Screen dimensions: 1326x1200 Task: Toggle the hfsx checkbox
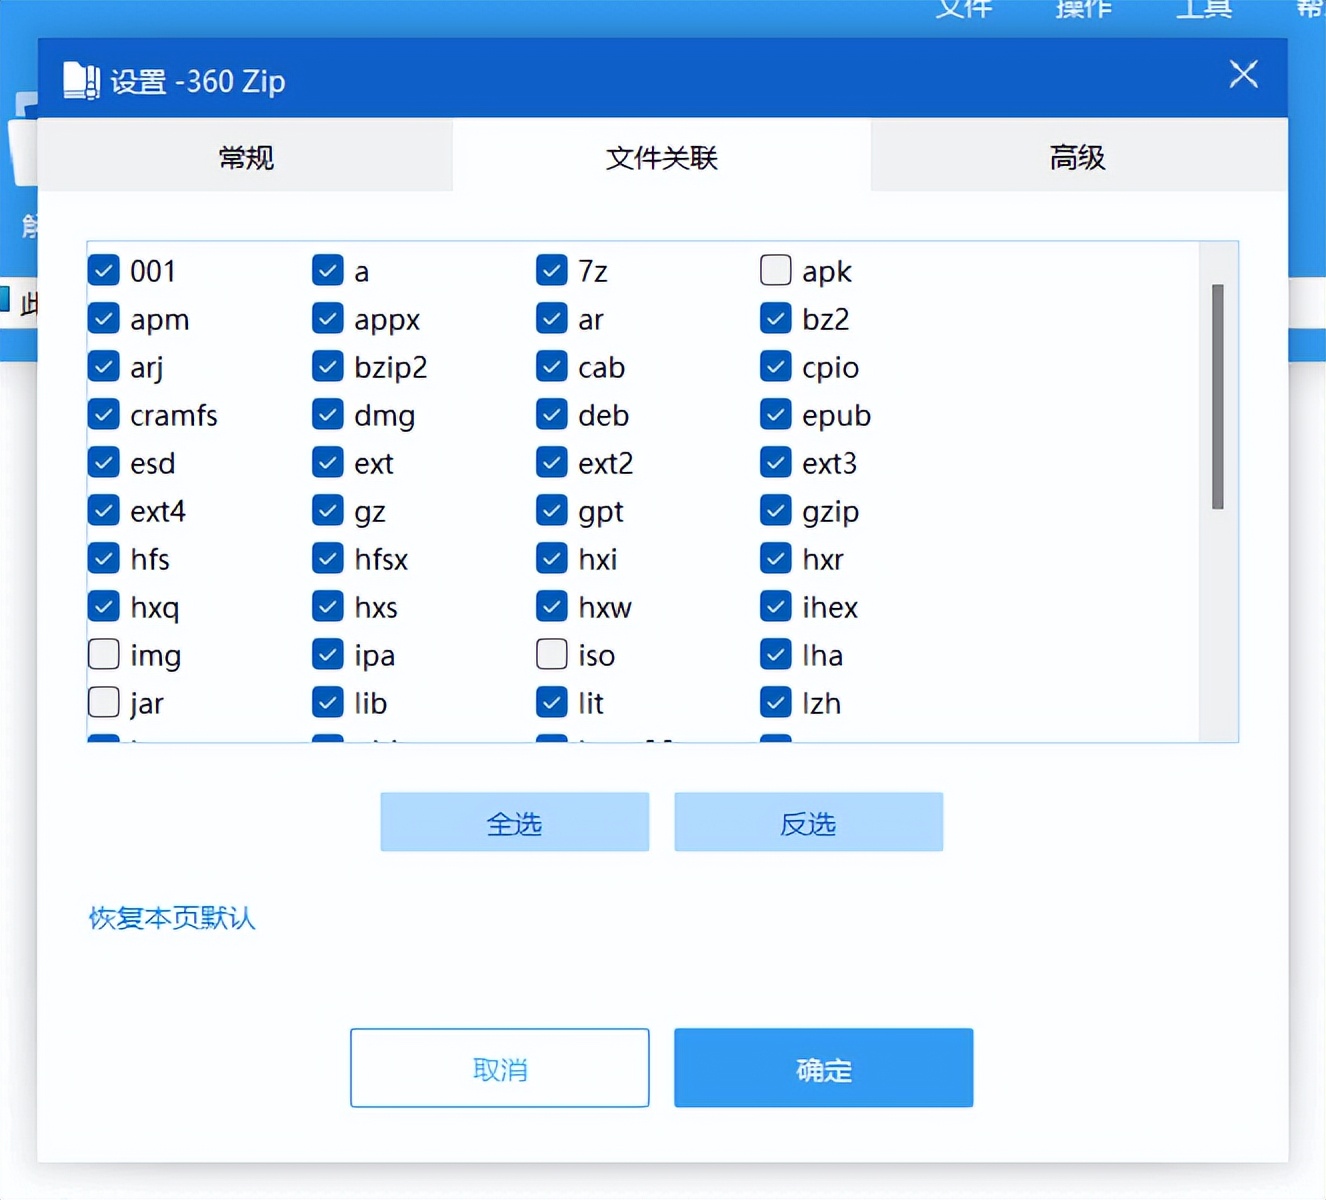tap(328, 558)
